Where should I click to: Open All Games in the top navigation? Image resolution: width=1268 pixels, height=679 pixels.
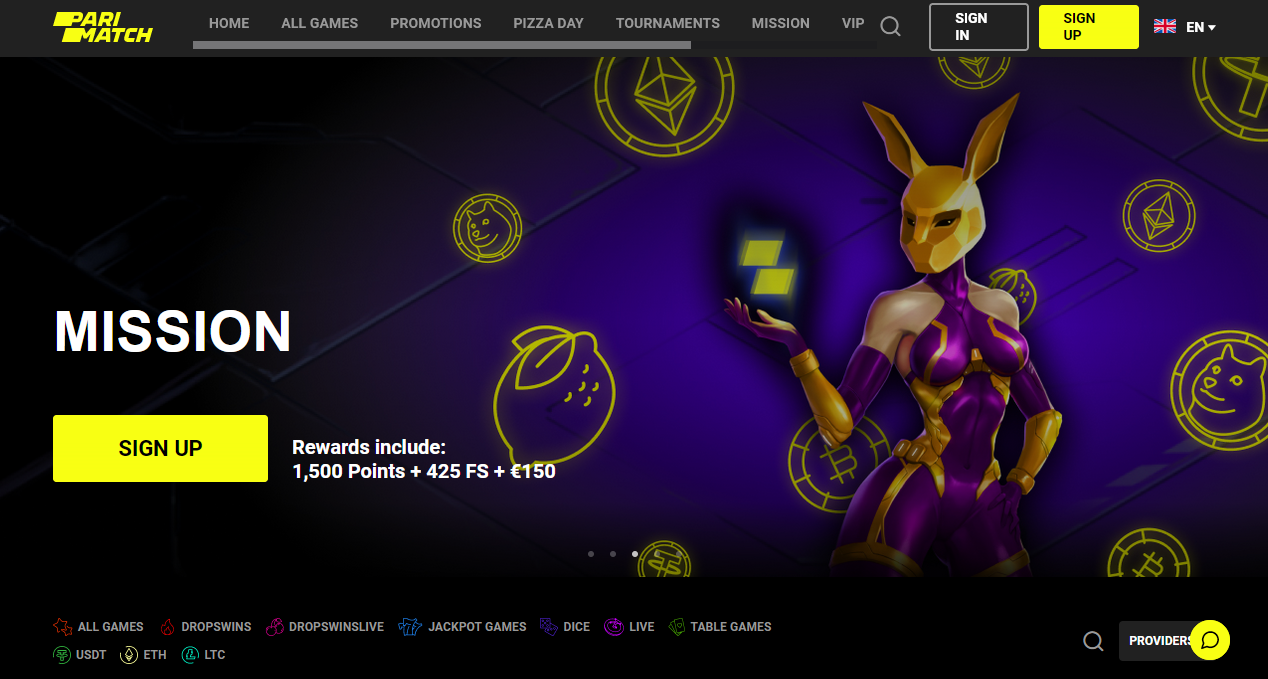tap(320, 23)
